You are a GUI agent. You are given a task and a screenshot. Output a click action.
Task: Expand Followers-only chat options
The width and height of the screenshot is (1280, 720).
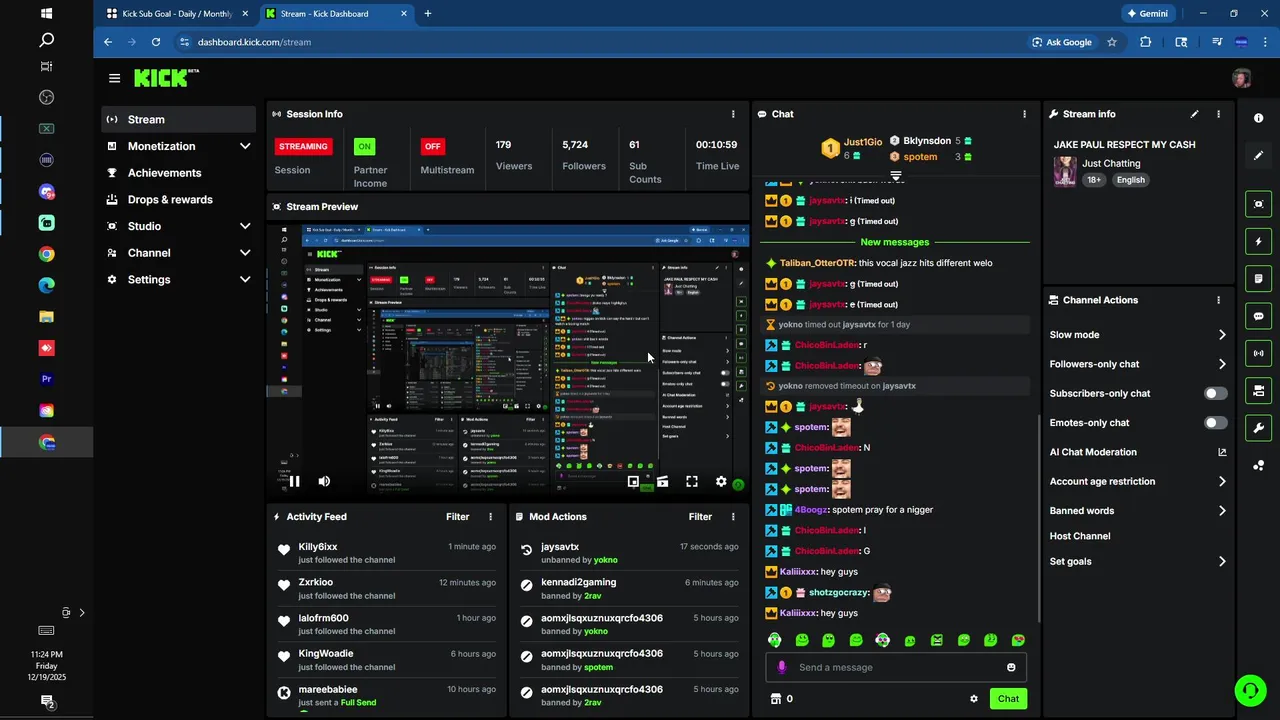click(x=1222, y=364)
